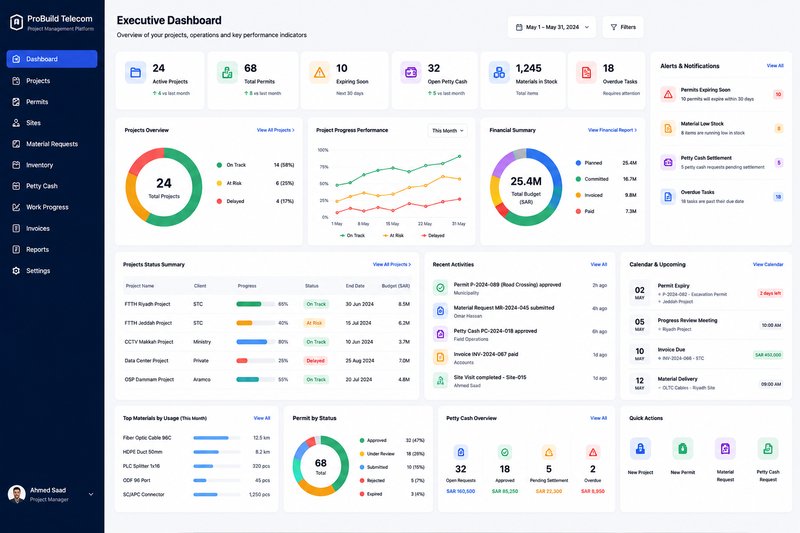
Task: Click the Inventory sidebar icon
Action: point(16,165)
